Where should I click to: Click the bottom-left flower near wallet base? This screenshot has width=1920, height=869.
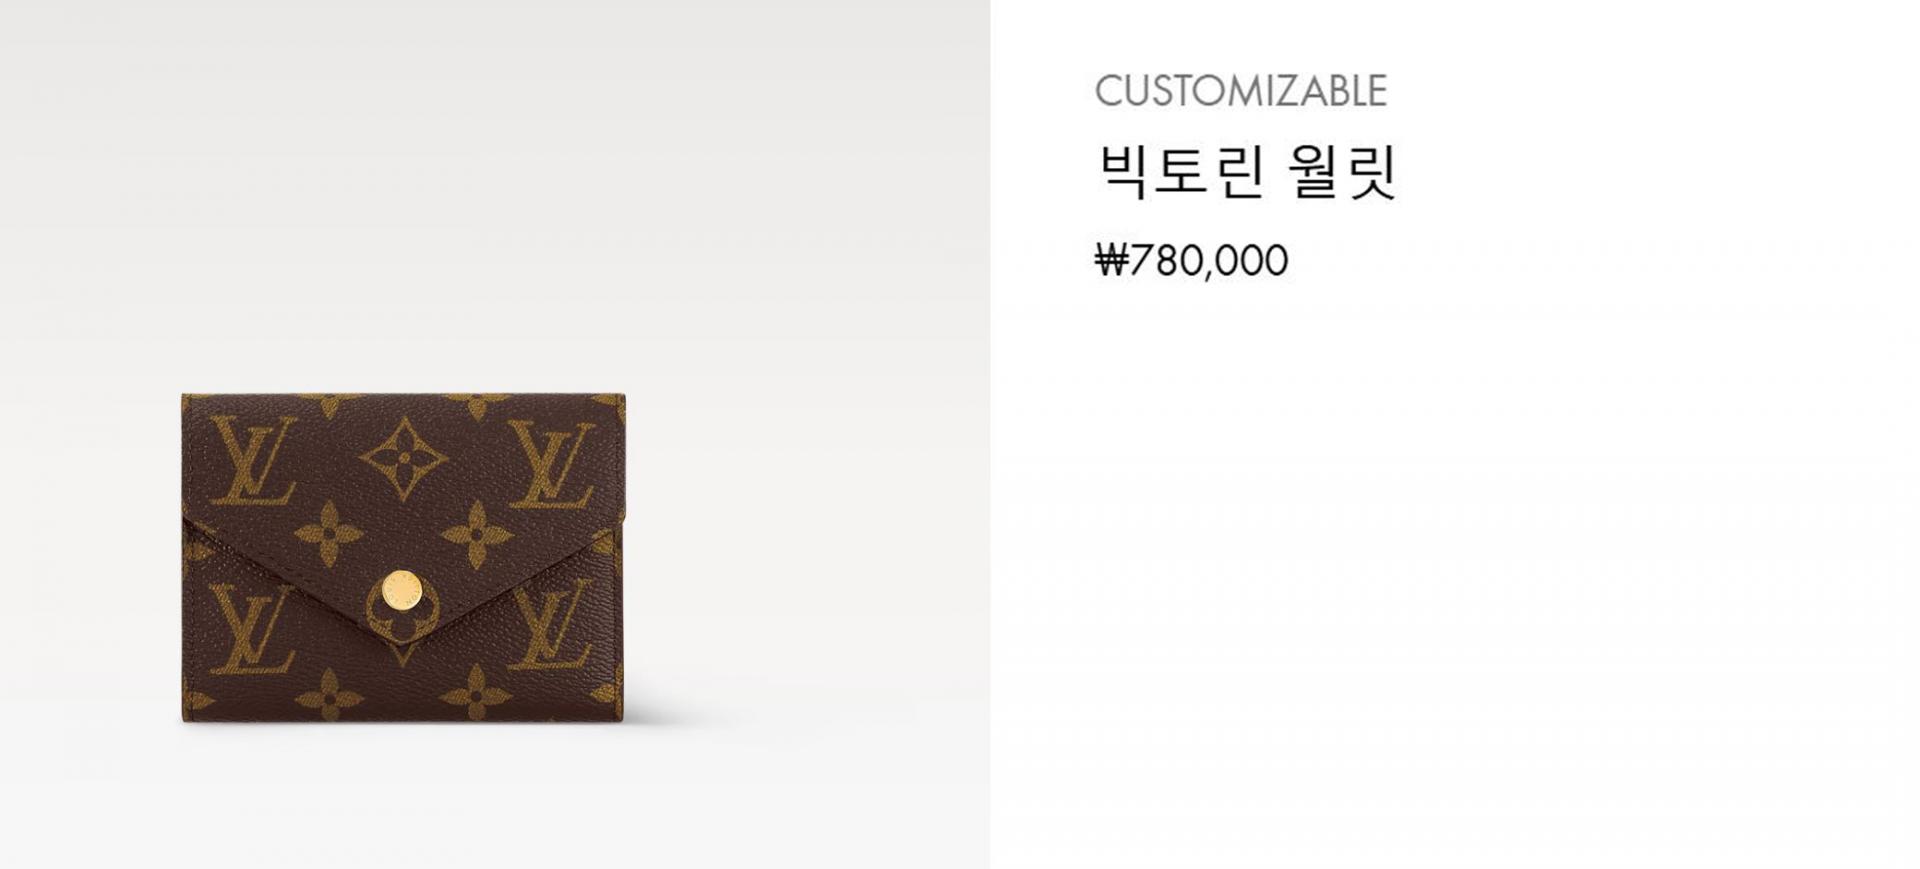coord(329,695)
